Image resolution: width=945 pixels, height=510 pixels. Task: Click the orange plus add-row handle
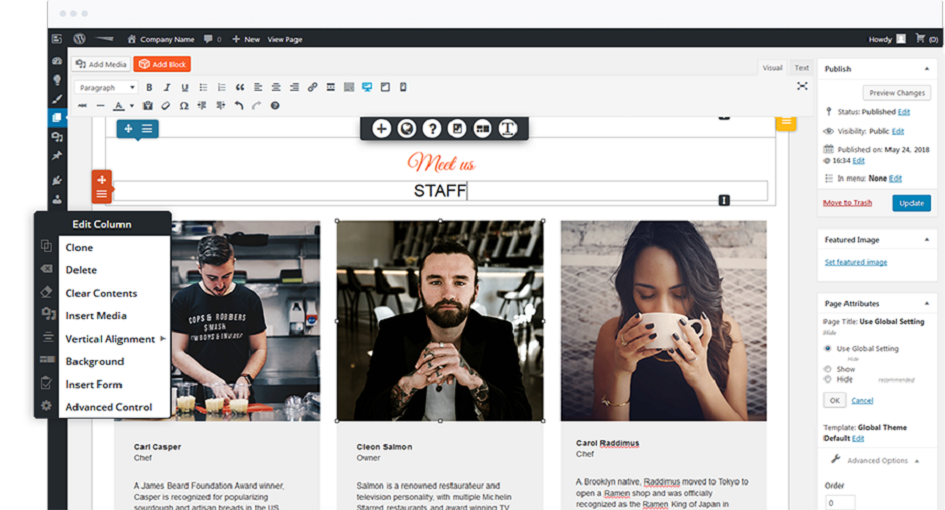click(x=102, y=180)
